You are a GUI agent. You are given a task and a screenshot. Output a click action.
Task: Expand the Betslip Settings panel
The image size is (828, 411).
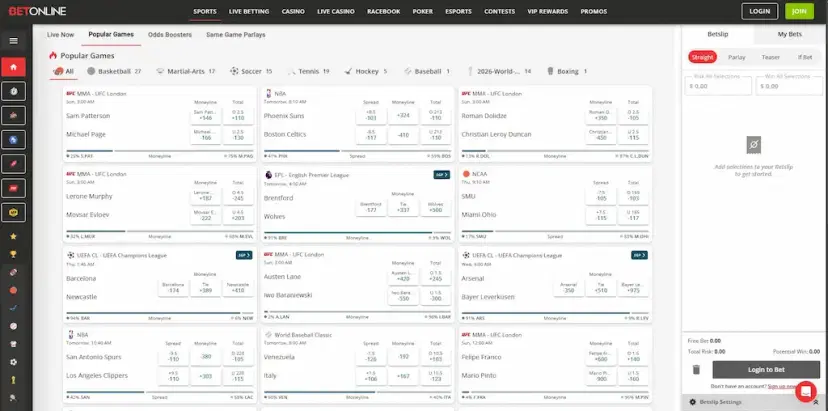pos(755,402)
